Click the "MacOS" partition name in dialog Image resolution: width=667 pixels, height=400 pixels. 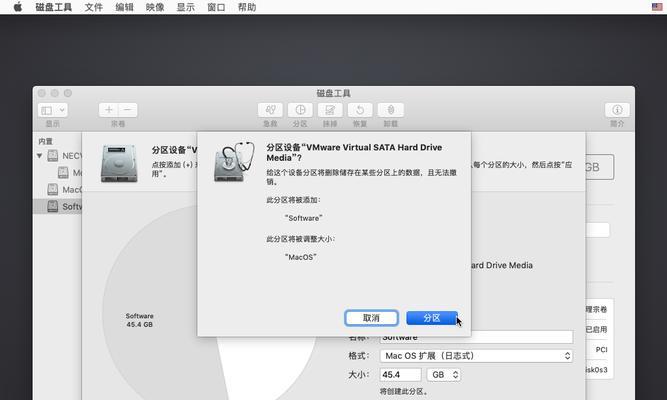pyautogui.click(x=301, y=257)
